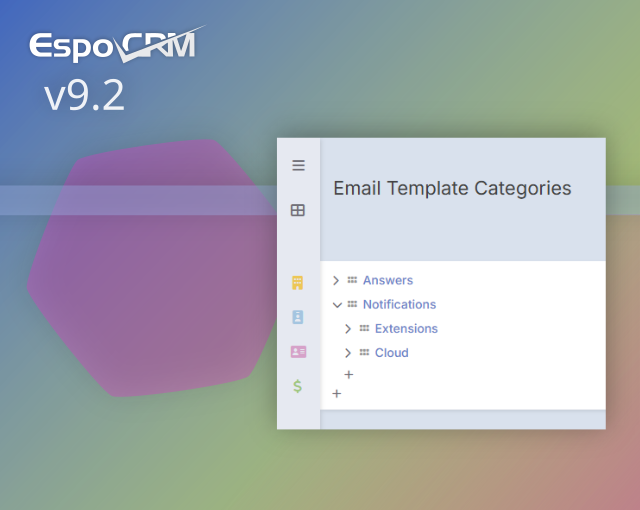The image size is (640, 510).
Task: Collapse the Notifications category
Action: [337, 305]
